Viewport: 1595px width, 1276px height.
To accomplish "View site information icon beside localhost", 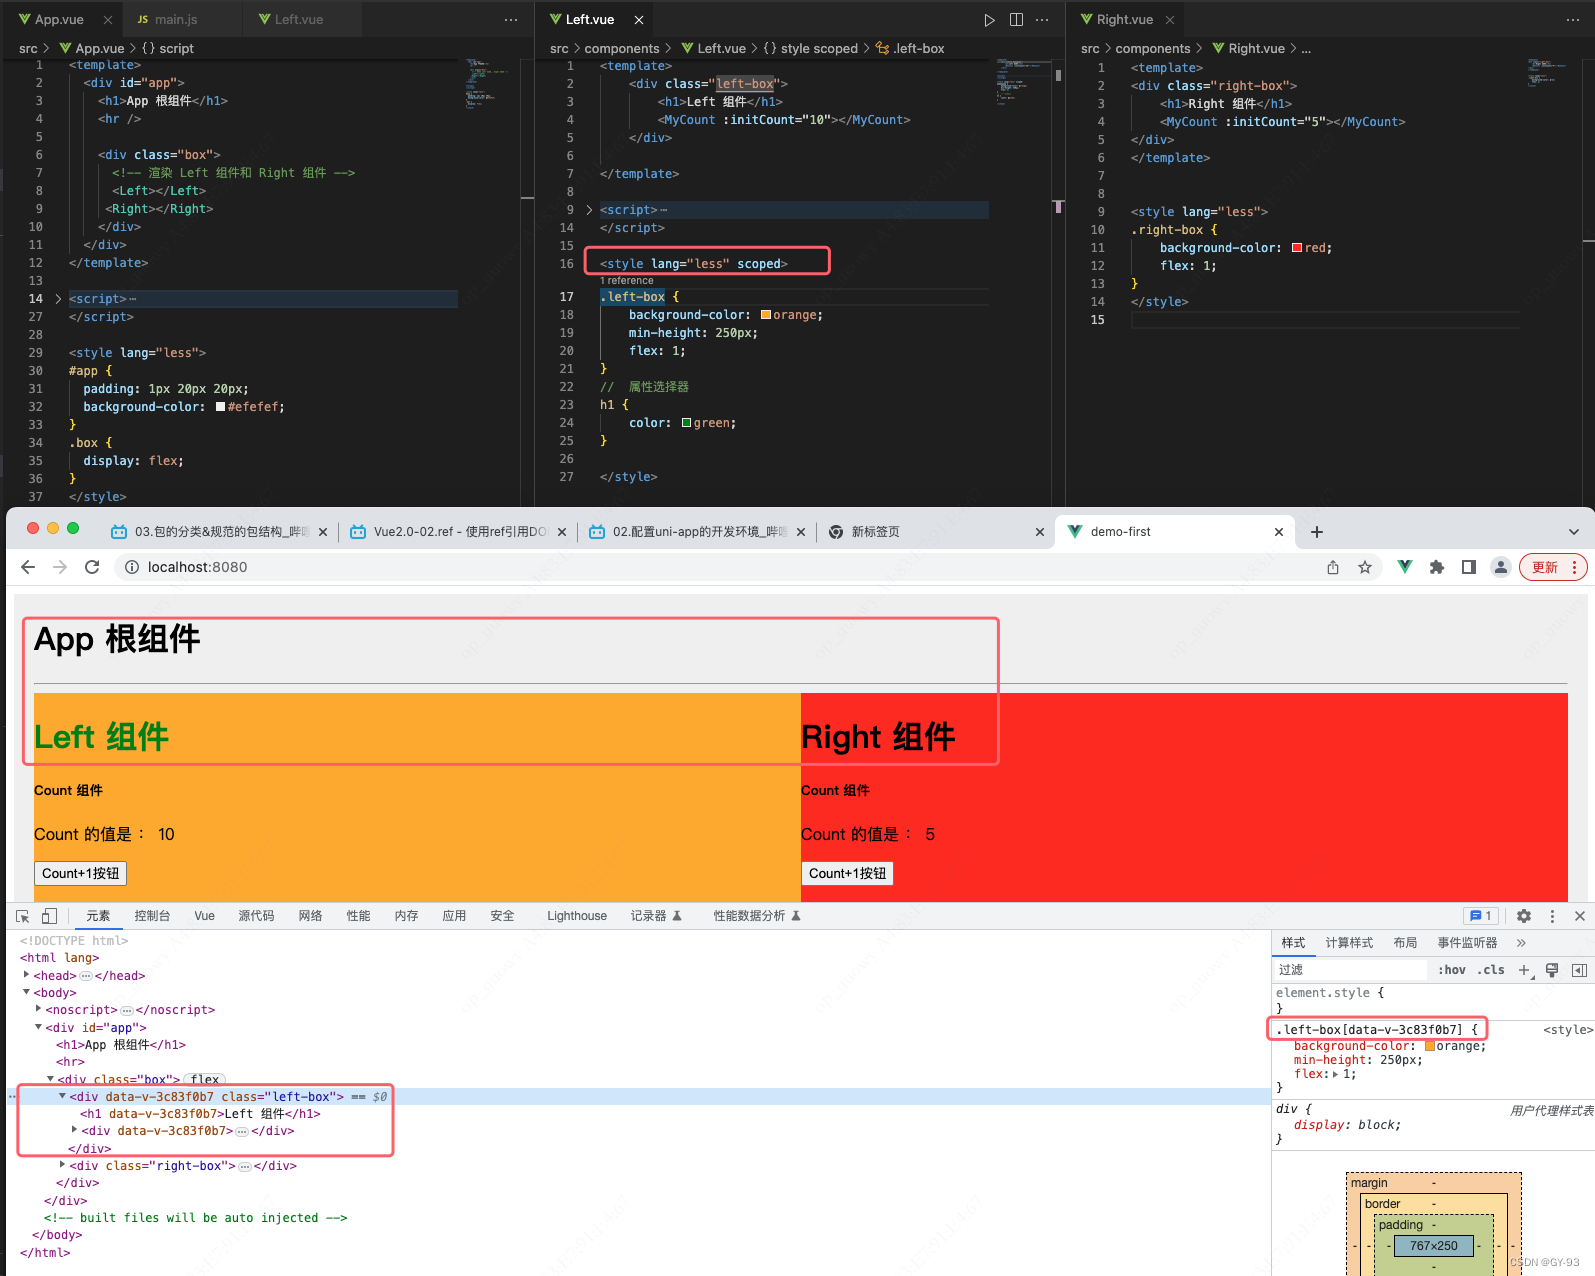I will point(131,567).
